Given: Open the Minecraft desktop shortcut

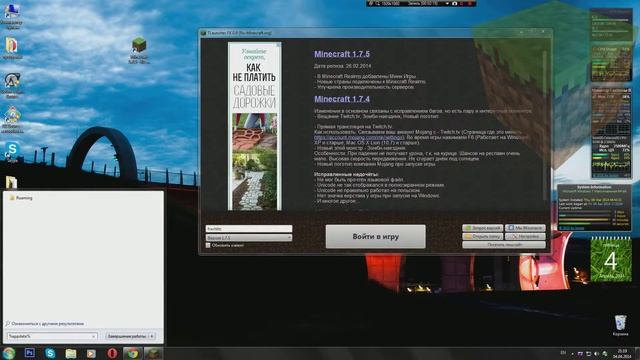Looking at the screenshot, I should click(x=139, y=50).
